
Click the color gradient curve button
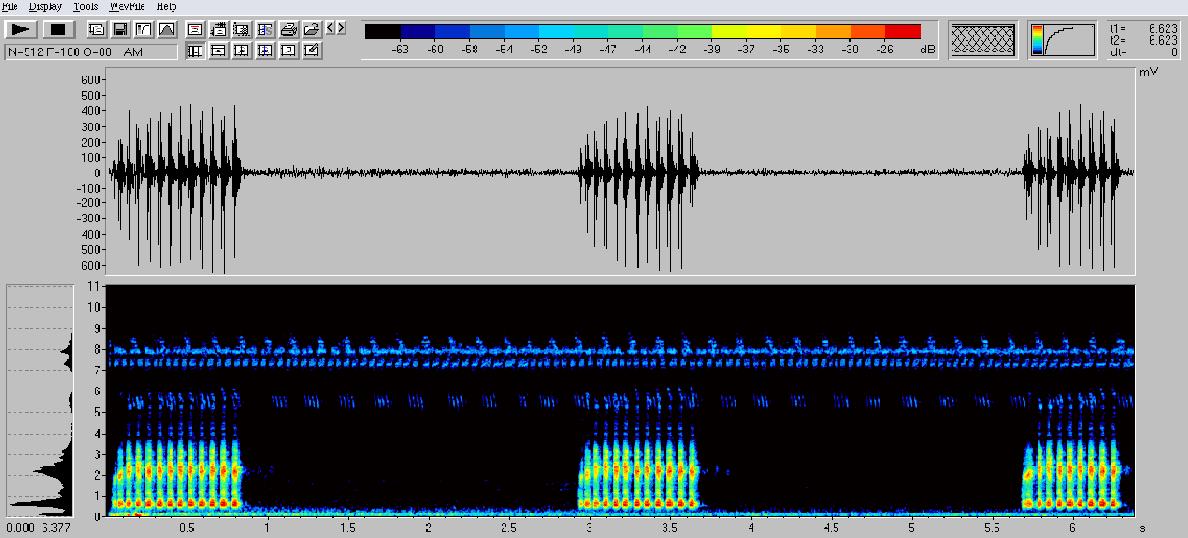click(1061, 40)
